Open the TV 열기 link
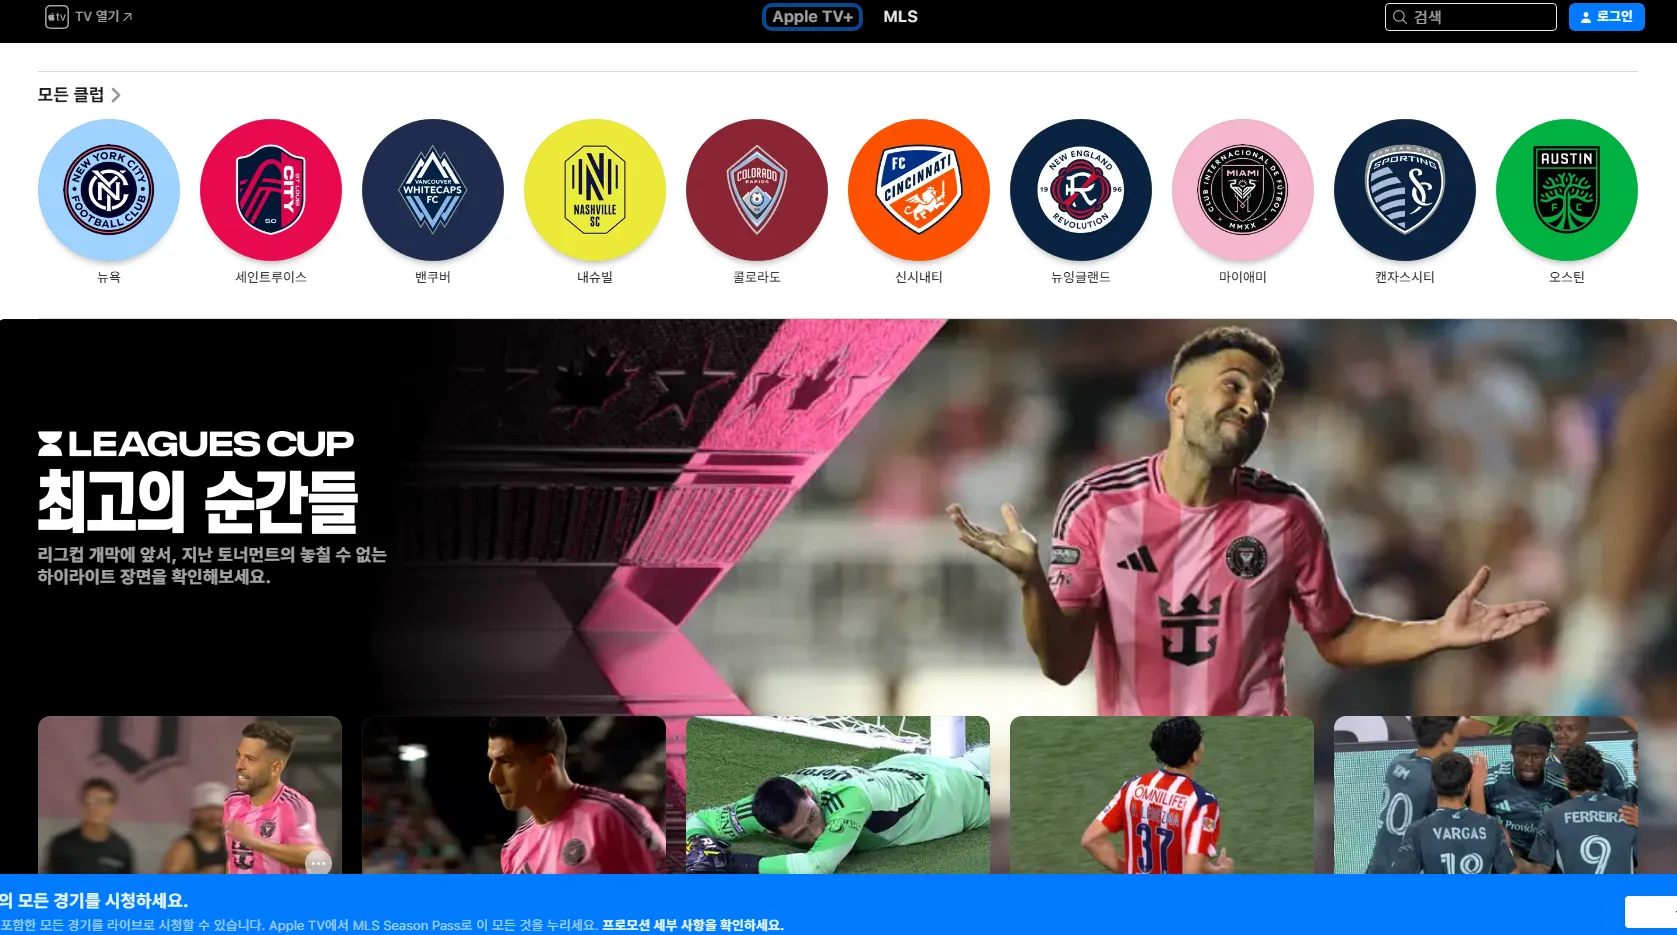Screen dimensions: 1677x935 [104, 17]
